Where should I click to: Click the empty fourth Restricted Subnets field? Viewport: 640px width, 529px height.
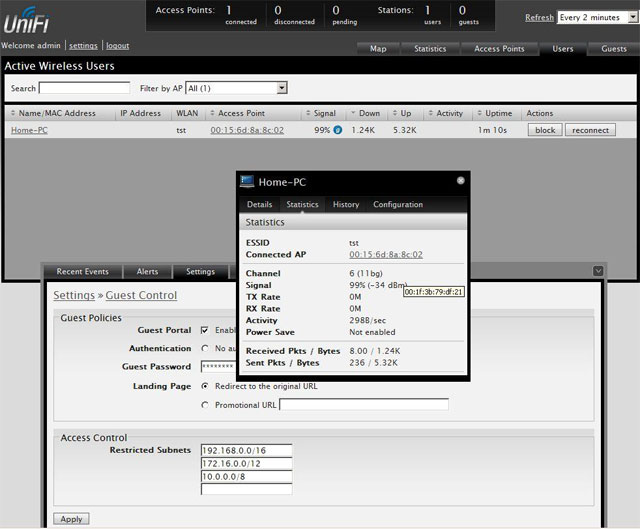point(247,489)
